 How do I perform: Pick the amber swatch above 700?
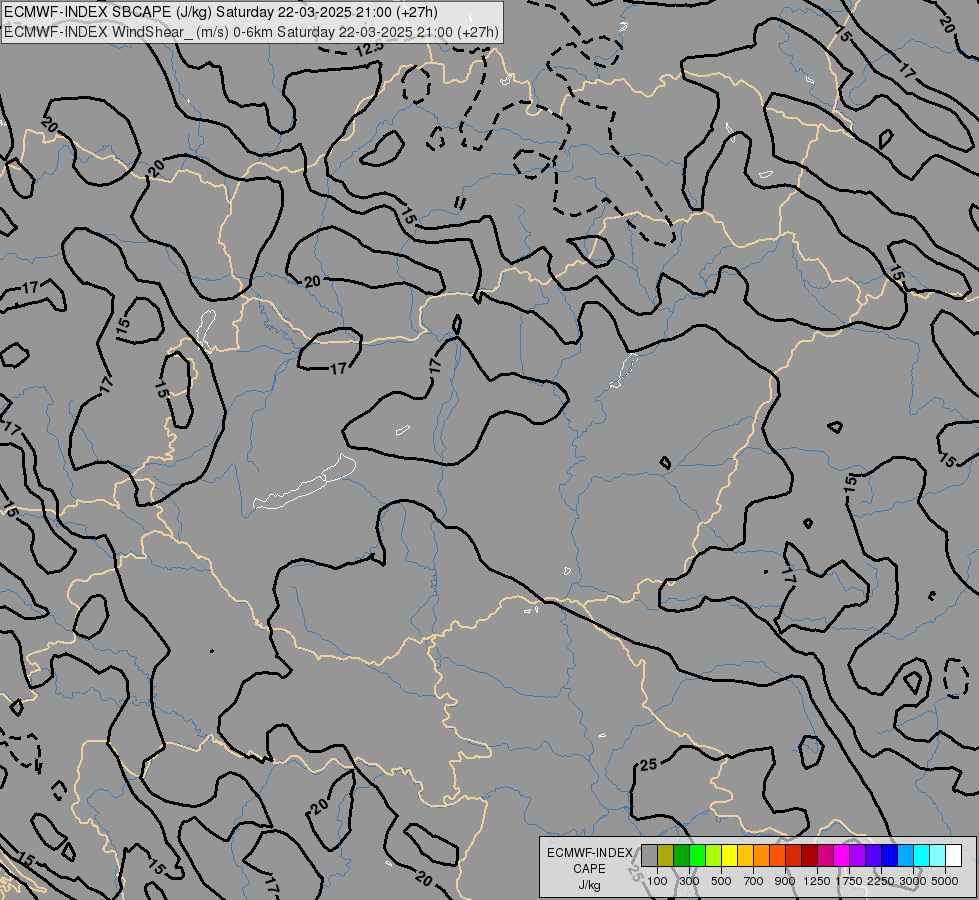745,856
